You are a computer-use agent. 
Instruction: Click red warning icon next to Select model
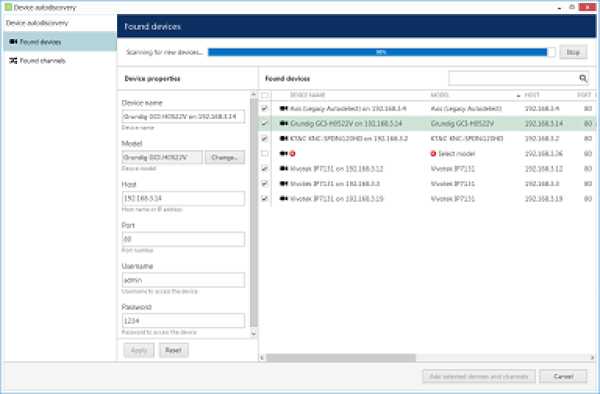click(433, 154)
